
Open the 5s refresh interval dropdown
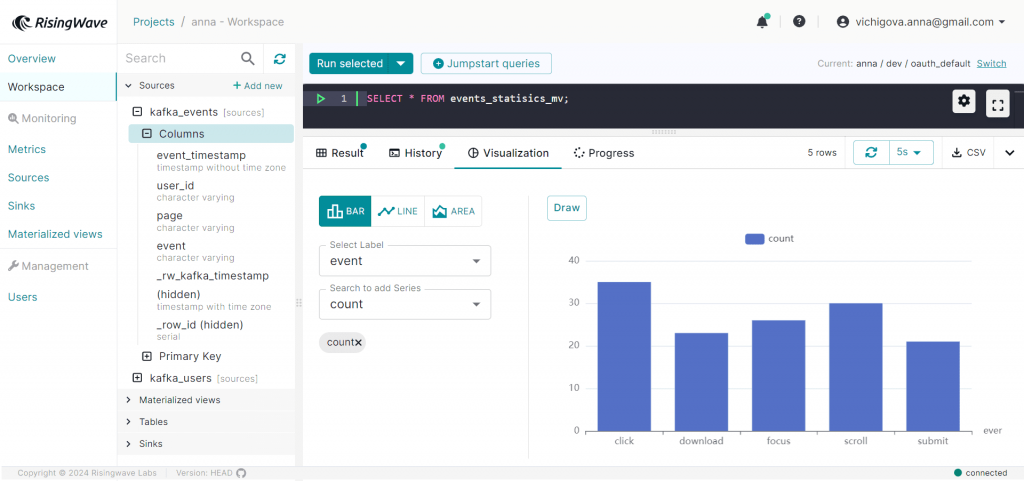pos(910,153)
